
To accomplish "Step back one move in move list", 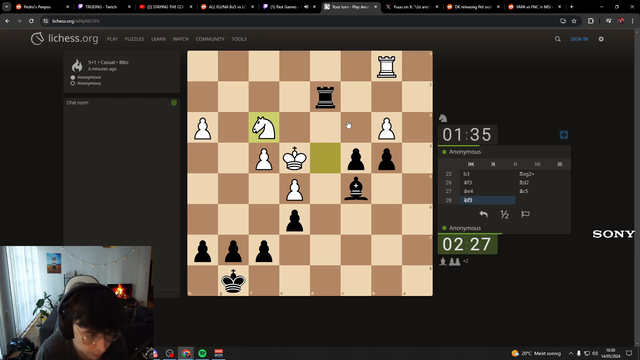I will coord(493,164).
